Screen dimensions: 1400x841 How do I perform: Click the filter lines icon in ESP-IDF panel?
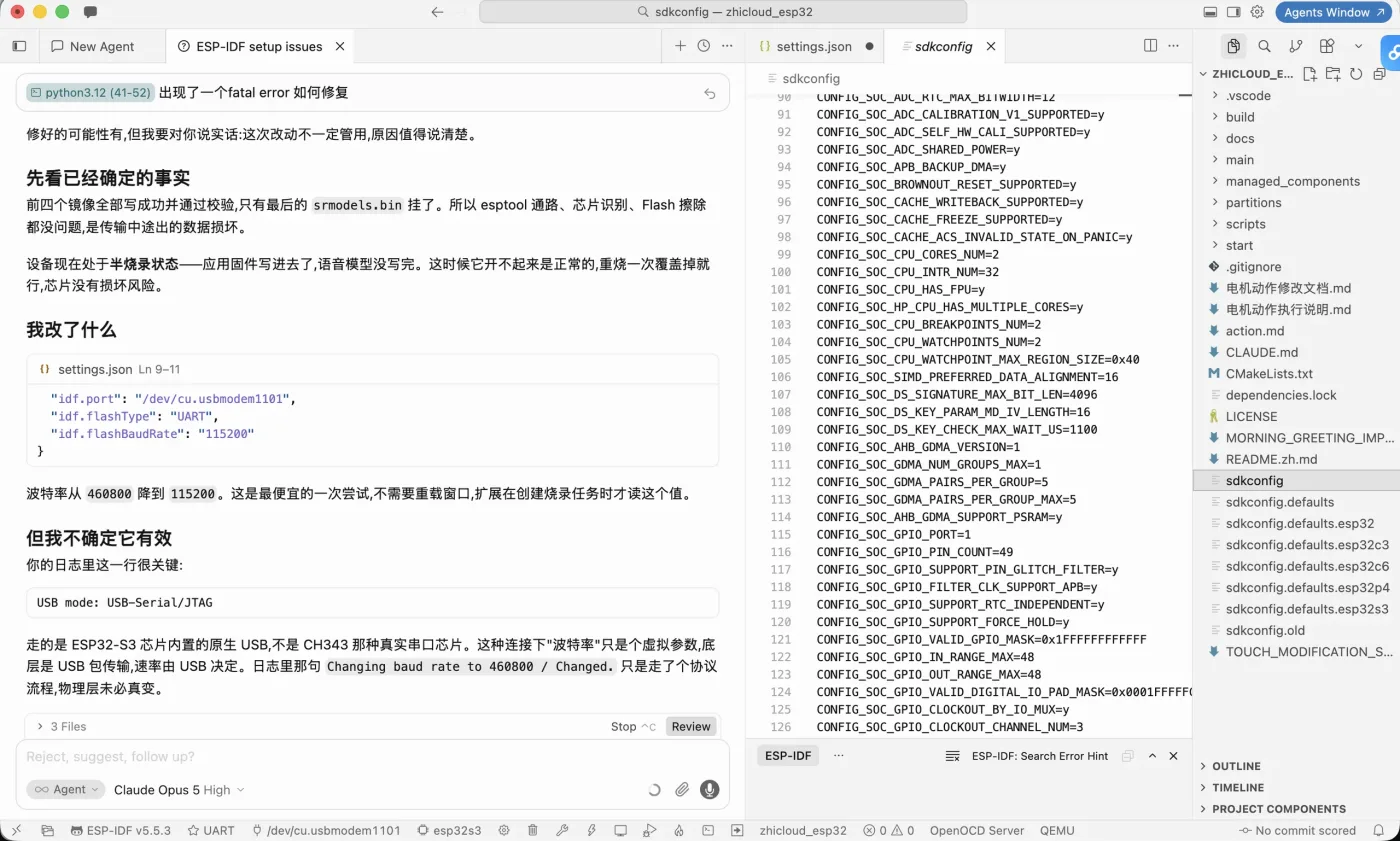[x=953, y=756]
